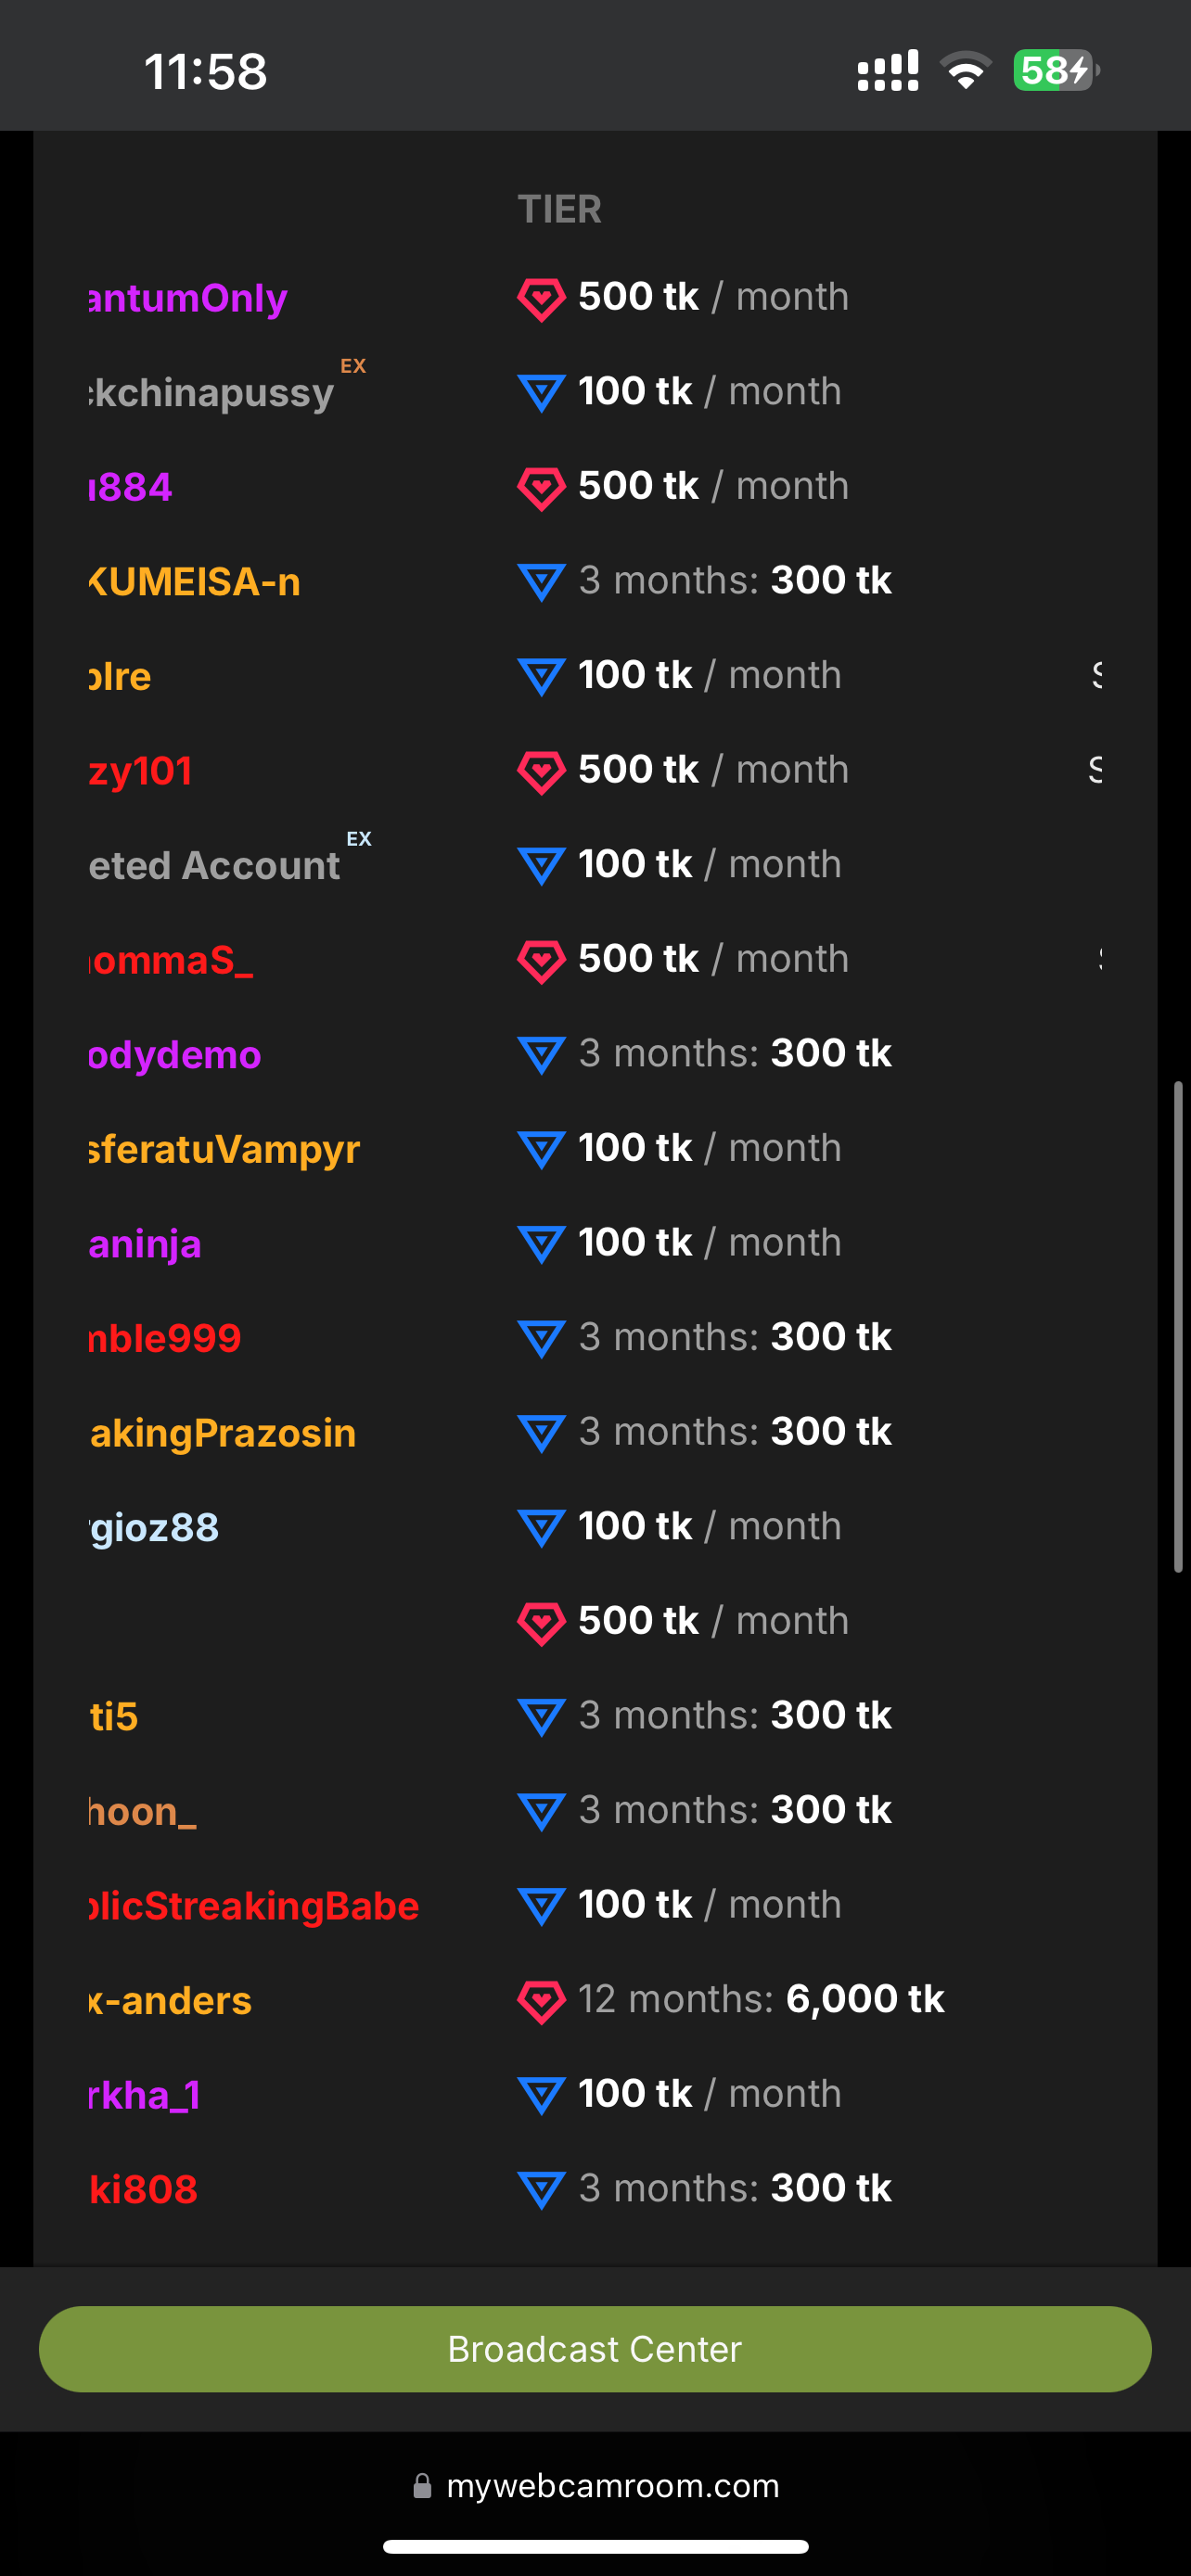Click the blue triangle icon next to ki808
The height and width of the screenshot is (2576, 1191).
[541, 2189]
